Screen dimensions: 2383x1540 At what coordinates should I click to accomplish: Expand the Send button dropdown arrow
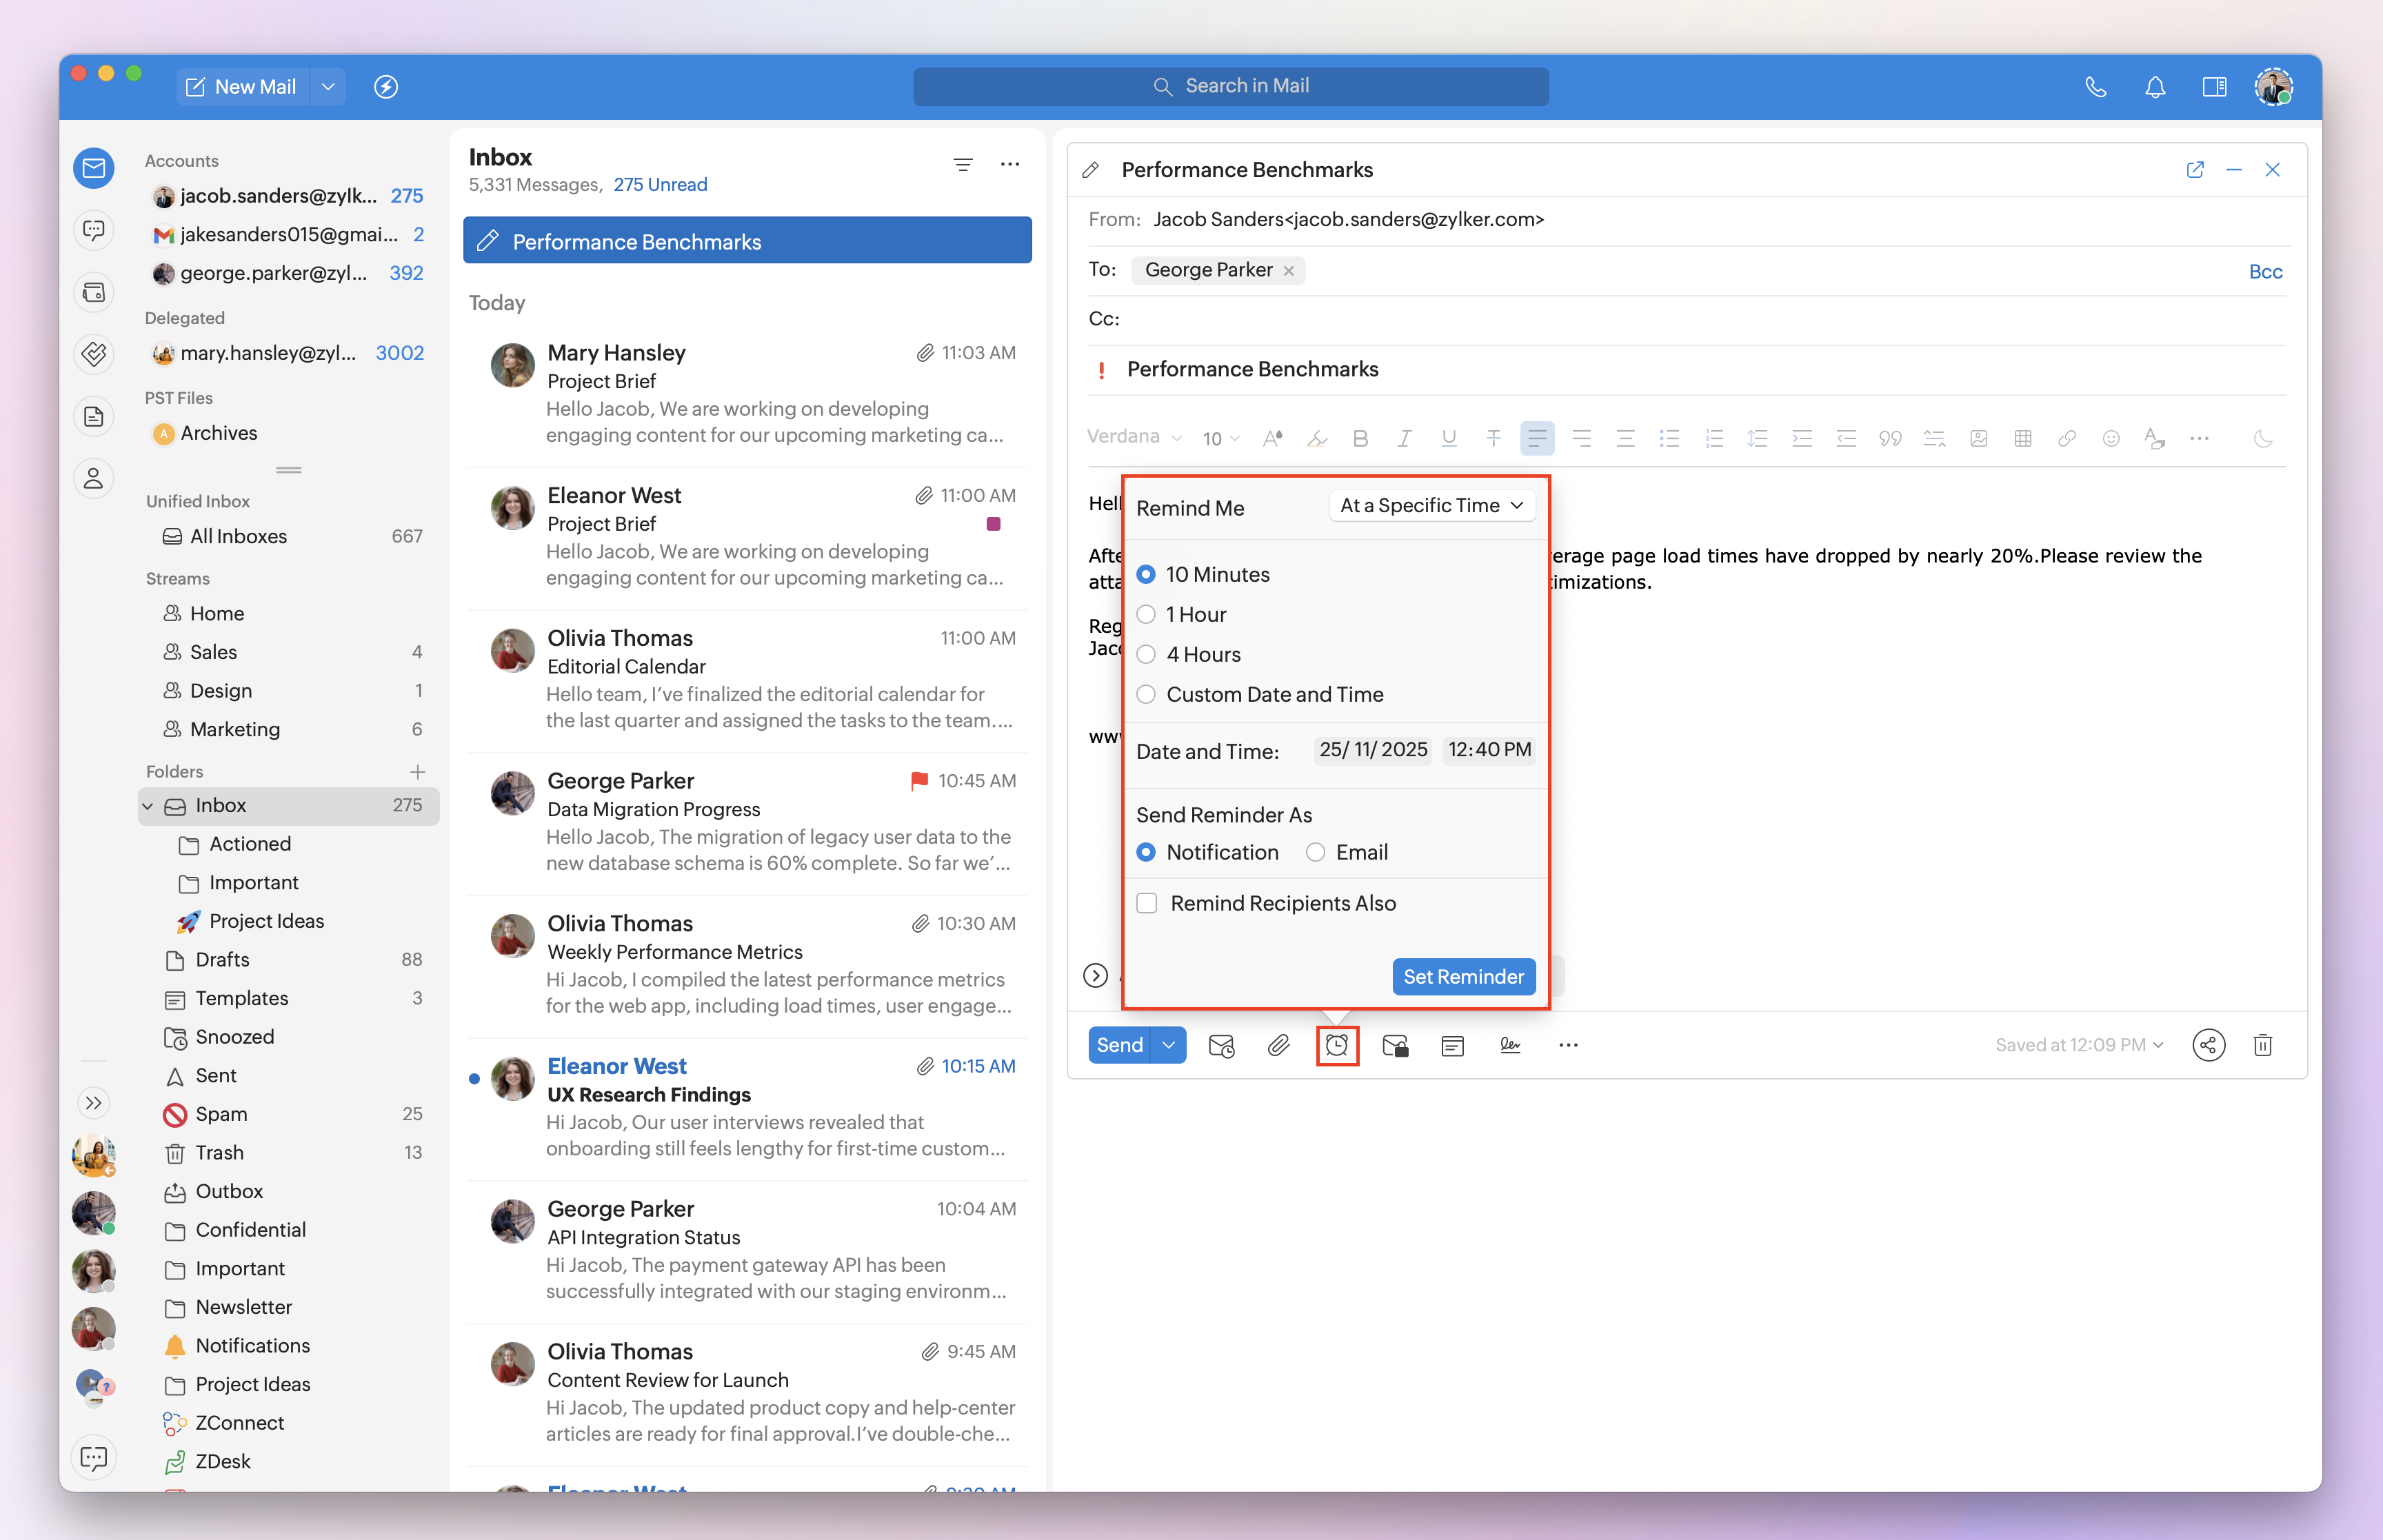click(1168, 1045)
